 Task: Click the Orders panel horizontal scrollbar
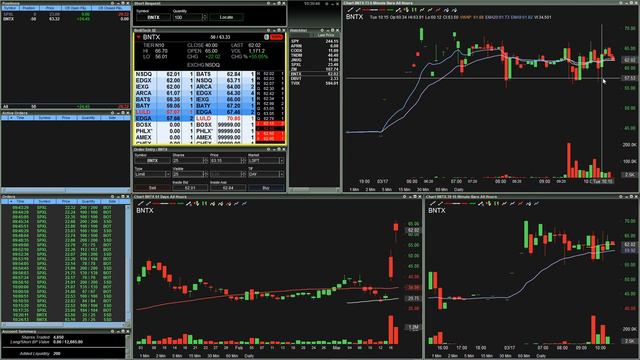coord(64,325)
